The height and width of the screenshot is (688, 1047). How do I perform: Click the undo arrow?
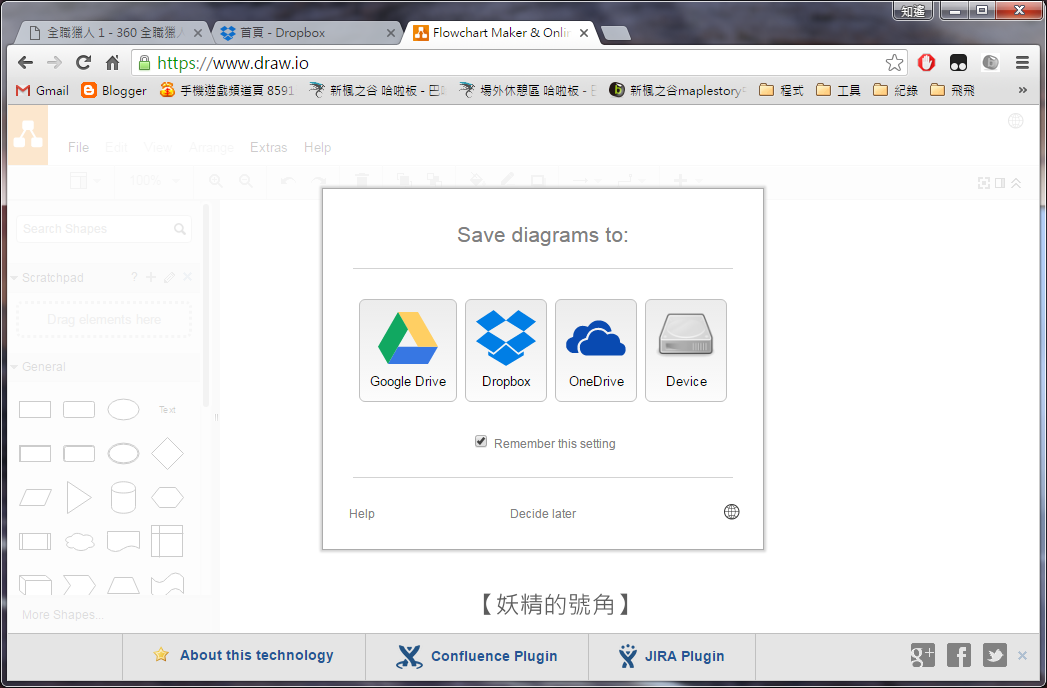click(x=288, y=181)
